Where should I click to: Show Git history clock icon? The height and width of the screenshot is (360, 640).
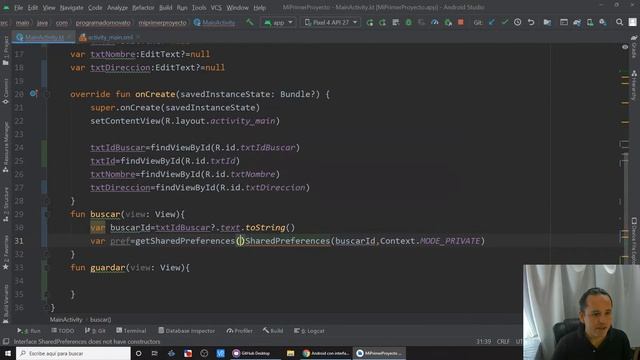[518, 22]
